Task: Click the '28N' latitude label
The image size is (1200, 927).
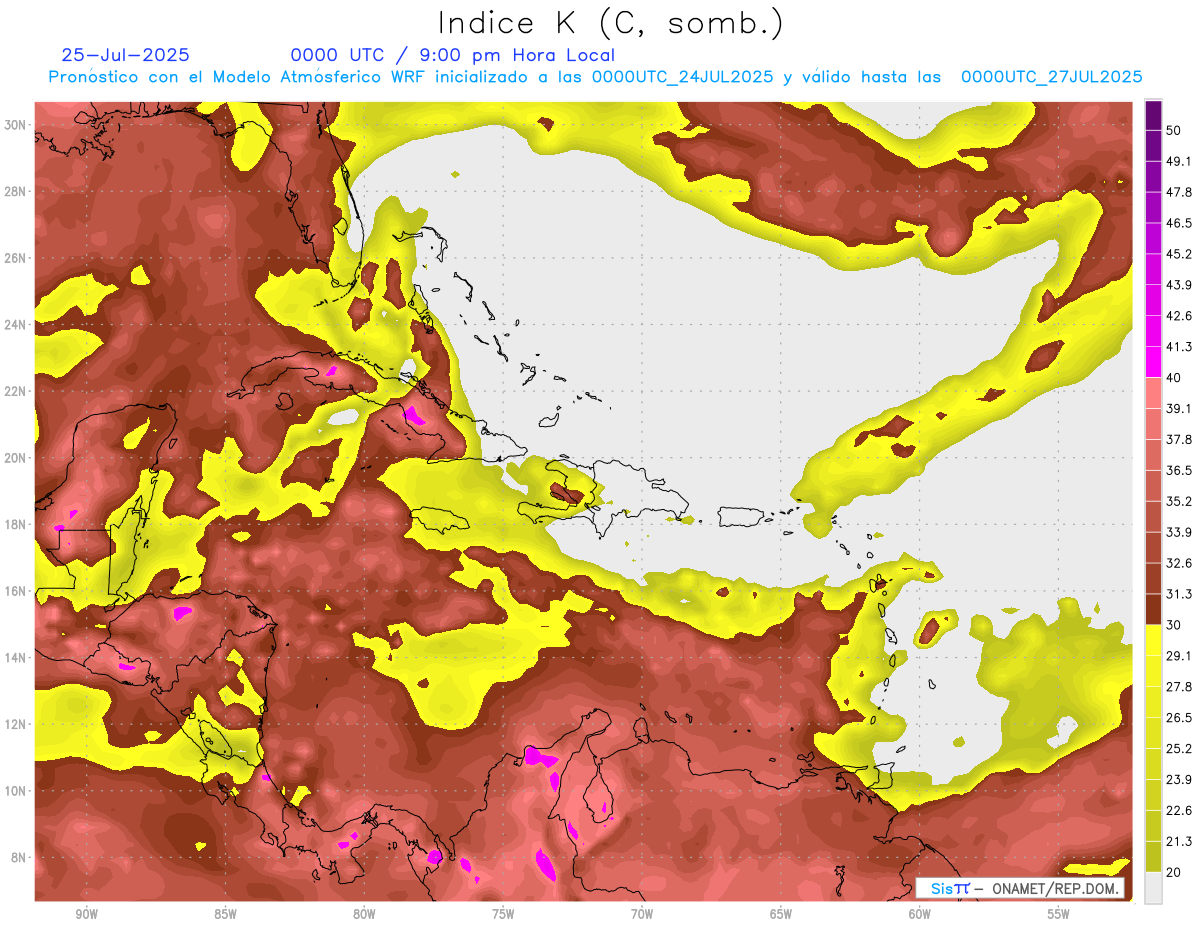Action: [x=16, y=191]
